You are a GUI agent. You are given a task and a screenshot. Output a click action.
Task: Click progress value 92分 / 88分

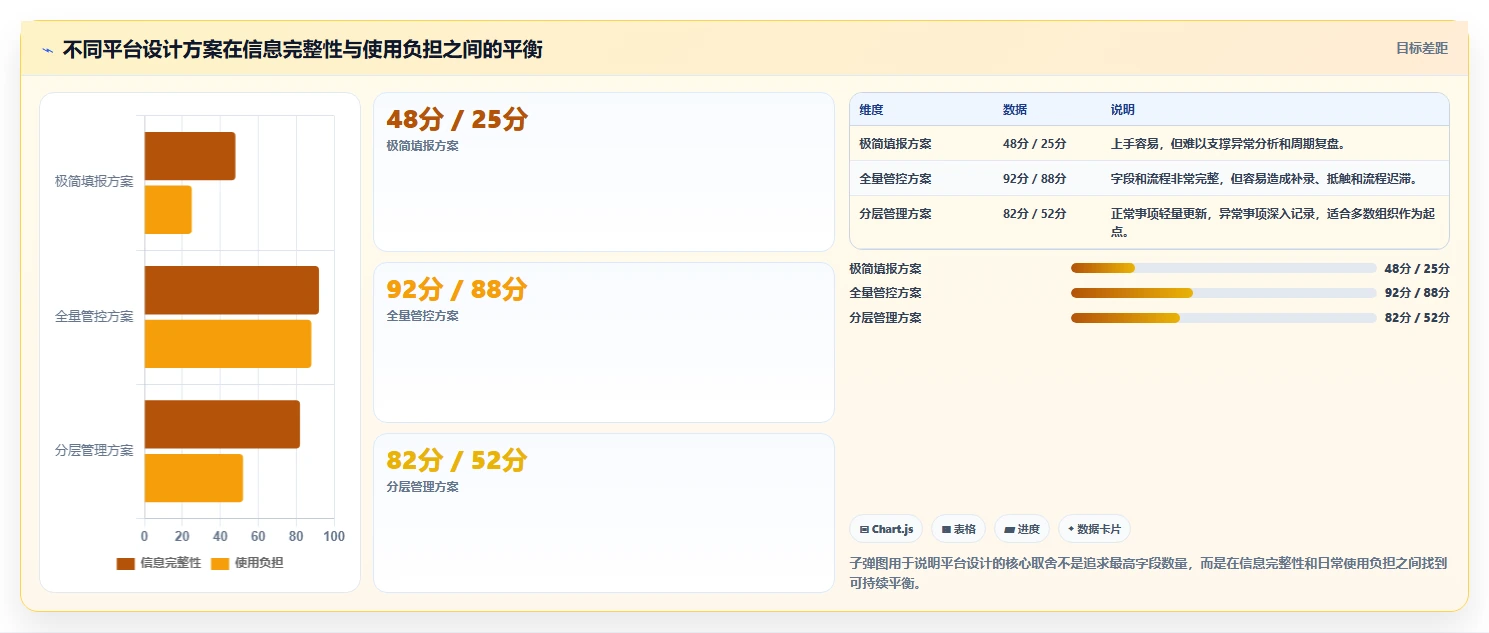1417,293
